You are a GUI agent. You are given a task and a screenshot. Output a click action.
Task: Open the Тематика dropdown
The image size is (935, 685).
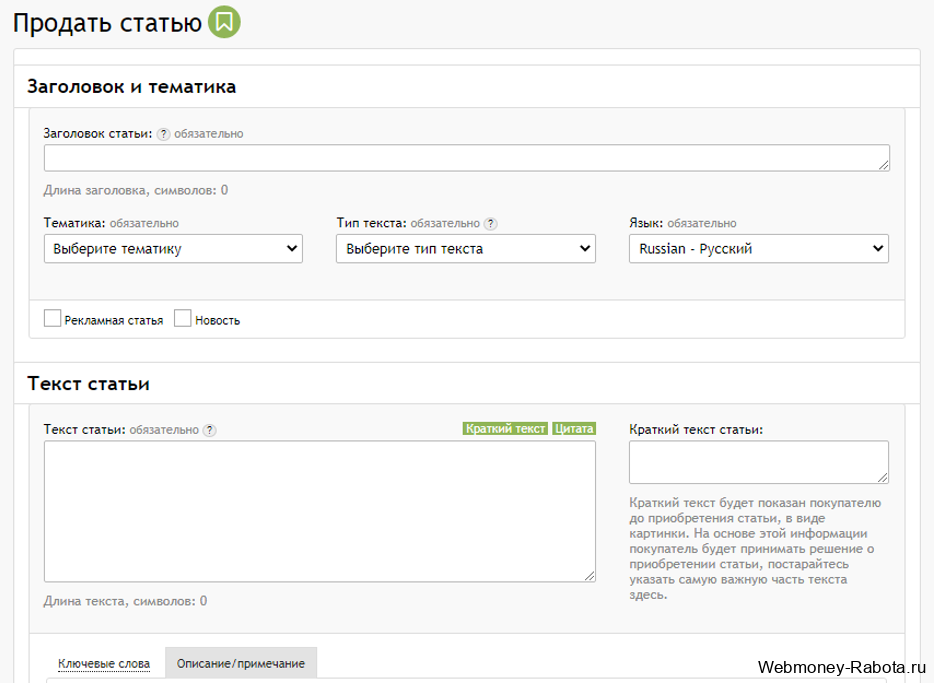tap(173, 249)
